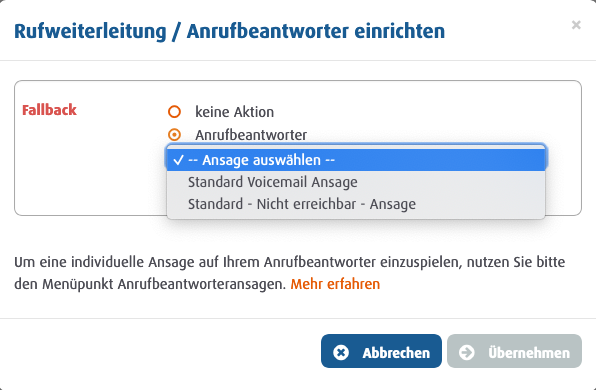Screen dimensions: 596x390
Task: Click the keine Aktion label text
Action: coord(235,112)
